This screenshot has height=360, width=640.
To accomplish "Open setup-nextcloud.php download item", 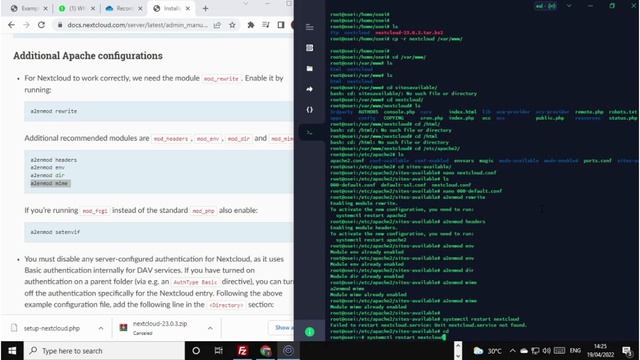I will pyautogui.click(x=51, y=328).
